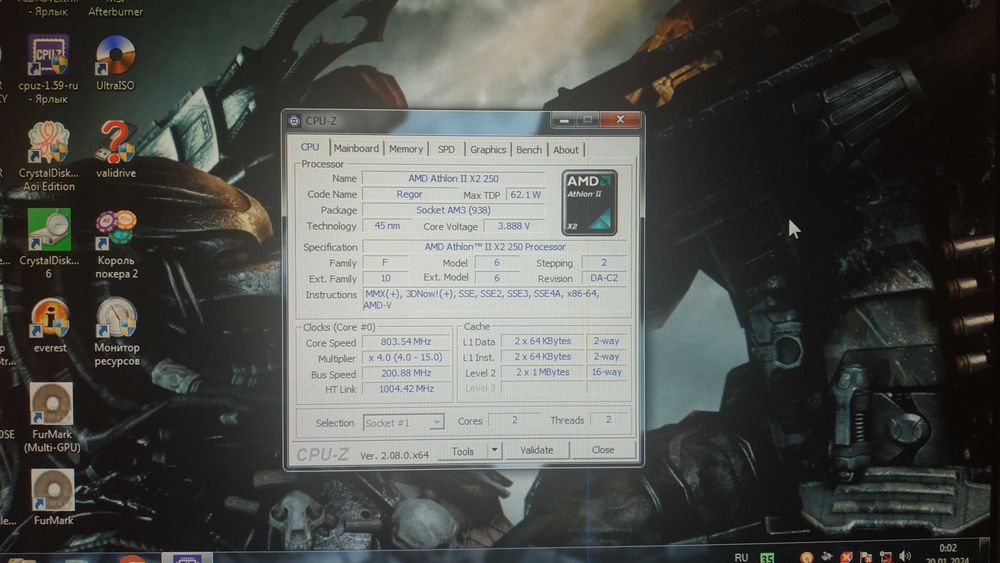
Task: Click the Close button in CPU-Z
Action: 603,450
